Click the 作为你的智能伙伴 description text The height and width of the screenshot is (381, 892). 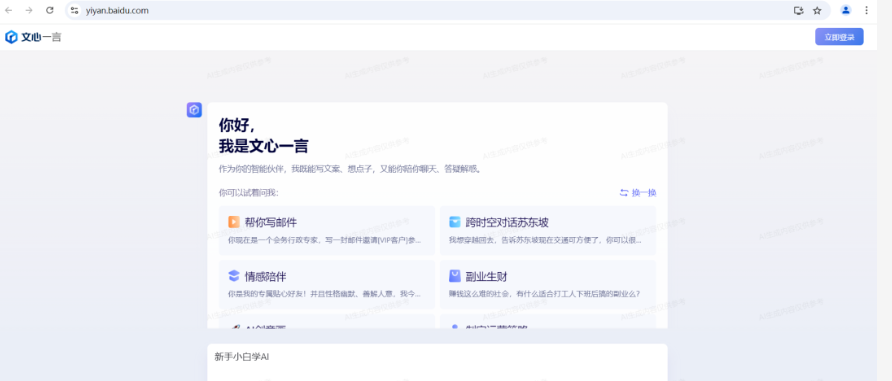tap(350, 169)
